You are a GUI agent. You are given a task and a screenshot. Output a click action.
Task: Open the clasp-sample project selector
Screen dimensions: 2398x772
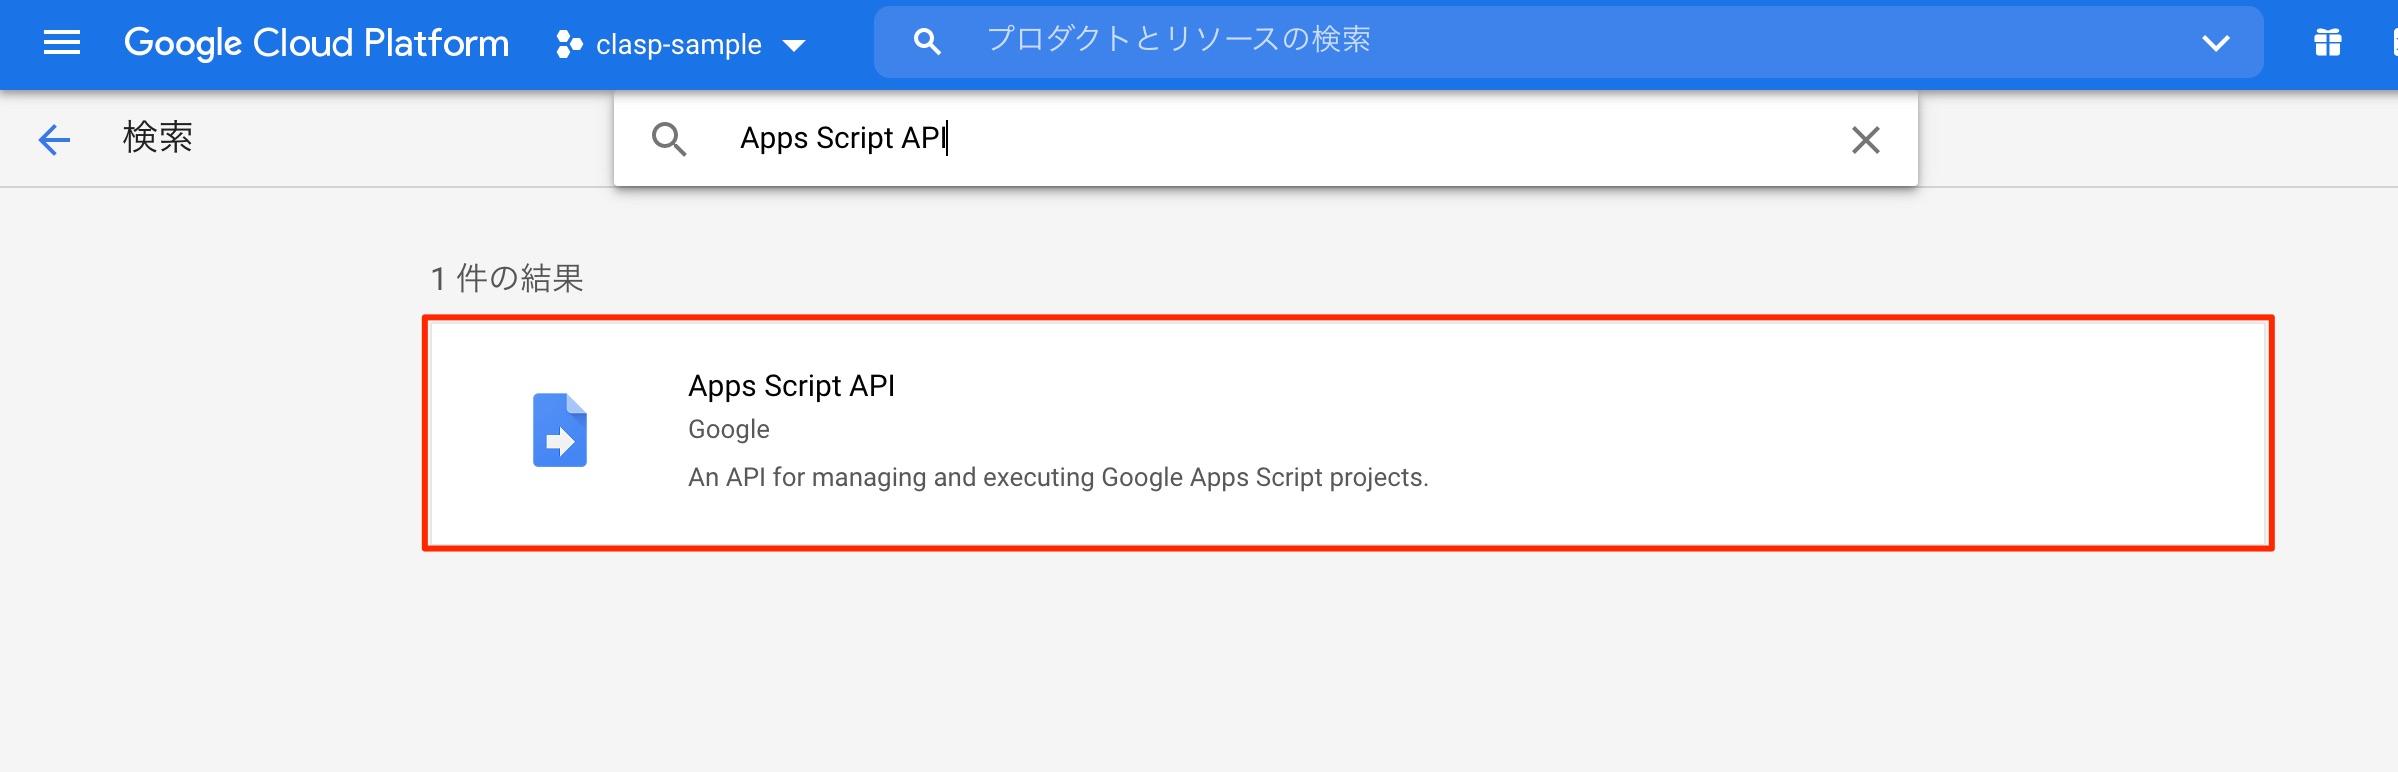(x=681, y=44)
